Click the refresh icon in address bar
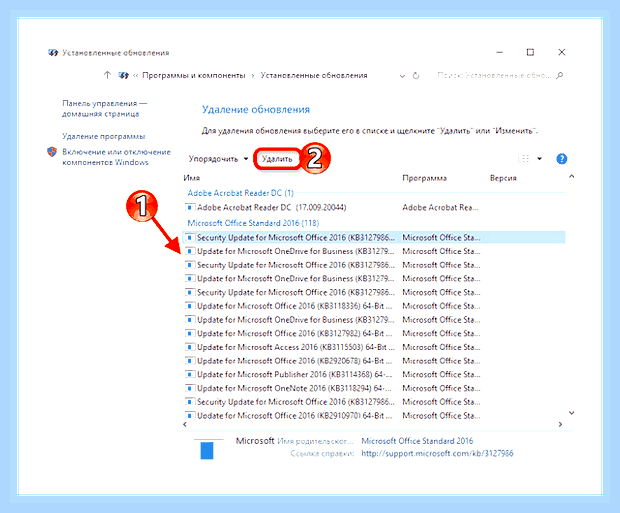This screenshot has height=513, width=620. pos(416,76)
